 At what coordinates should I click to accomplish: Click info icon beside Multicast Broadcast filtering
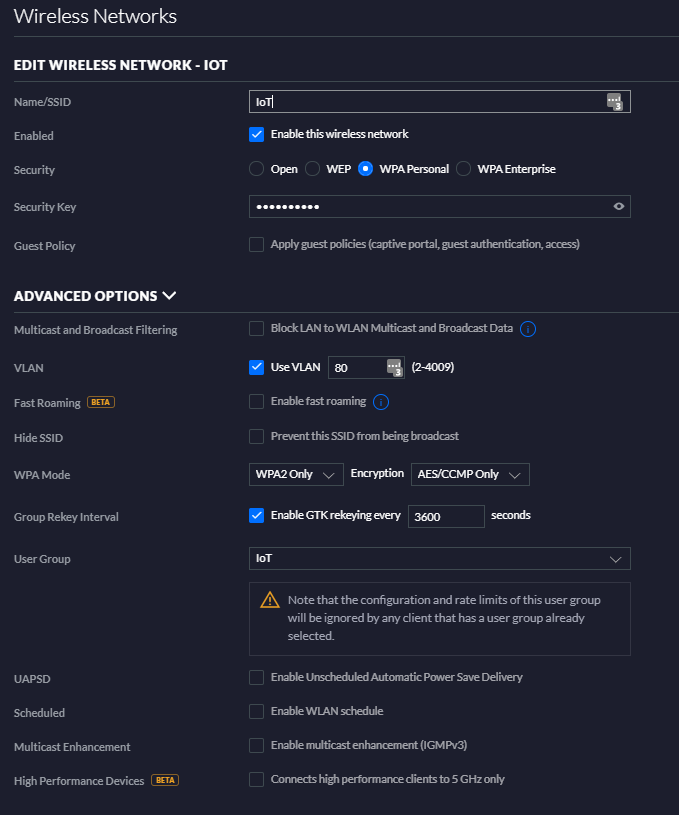528,329
